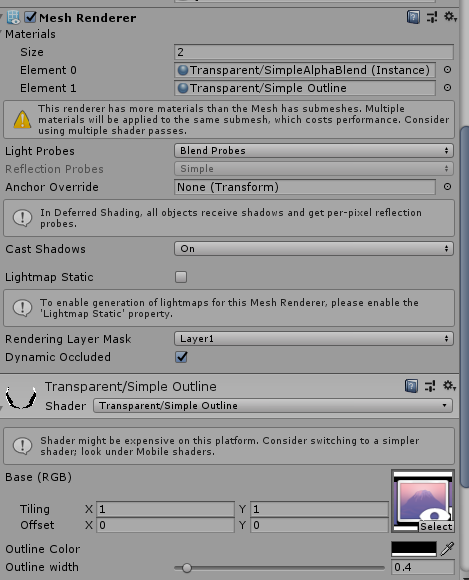Click Tiling X value field
This screenshot has height=580, width=469.
(x=165, y=509)
